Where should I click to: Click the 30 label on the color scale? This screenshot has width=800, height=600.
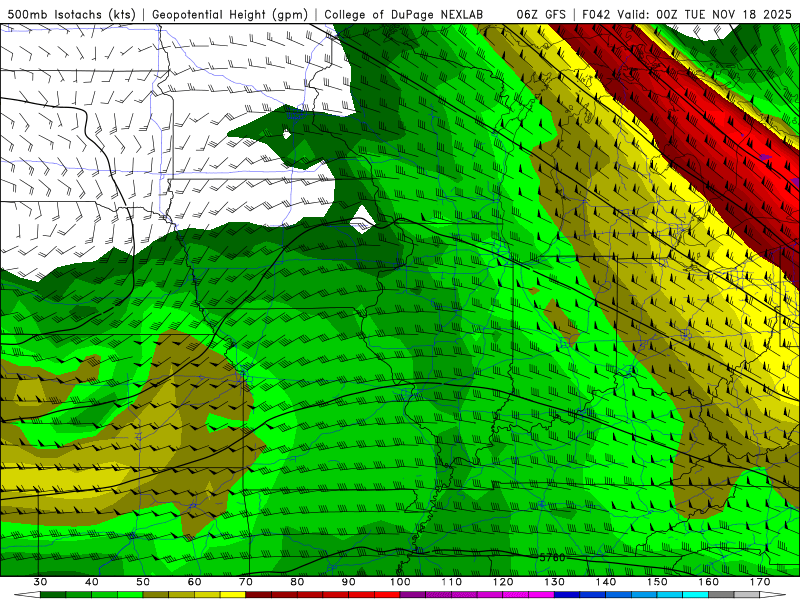tap(40, 582)
